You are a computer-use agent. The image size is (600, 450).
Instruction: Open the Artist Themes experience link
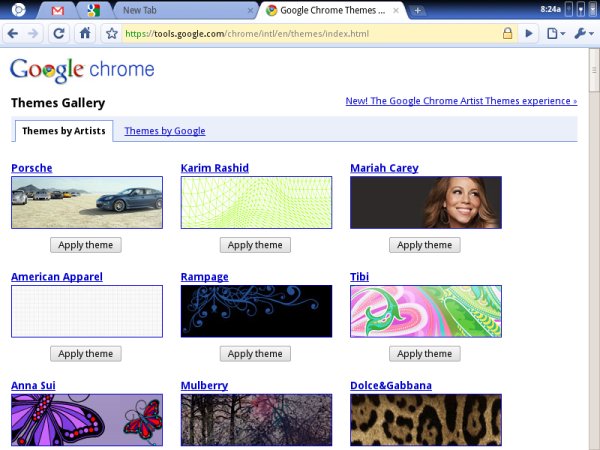[461, 101]
